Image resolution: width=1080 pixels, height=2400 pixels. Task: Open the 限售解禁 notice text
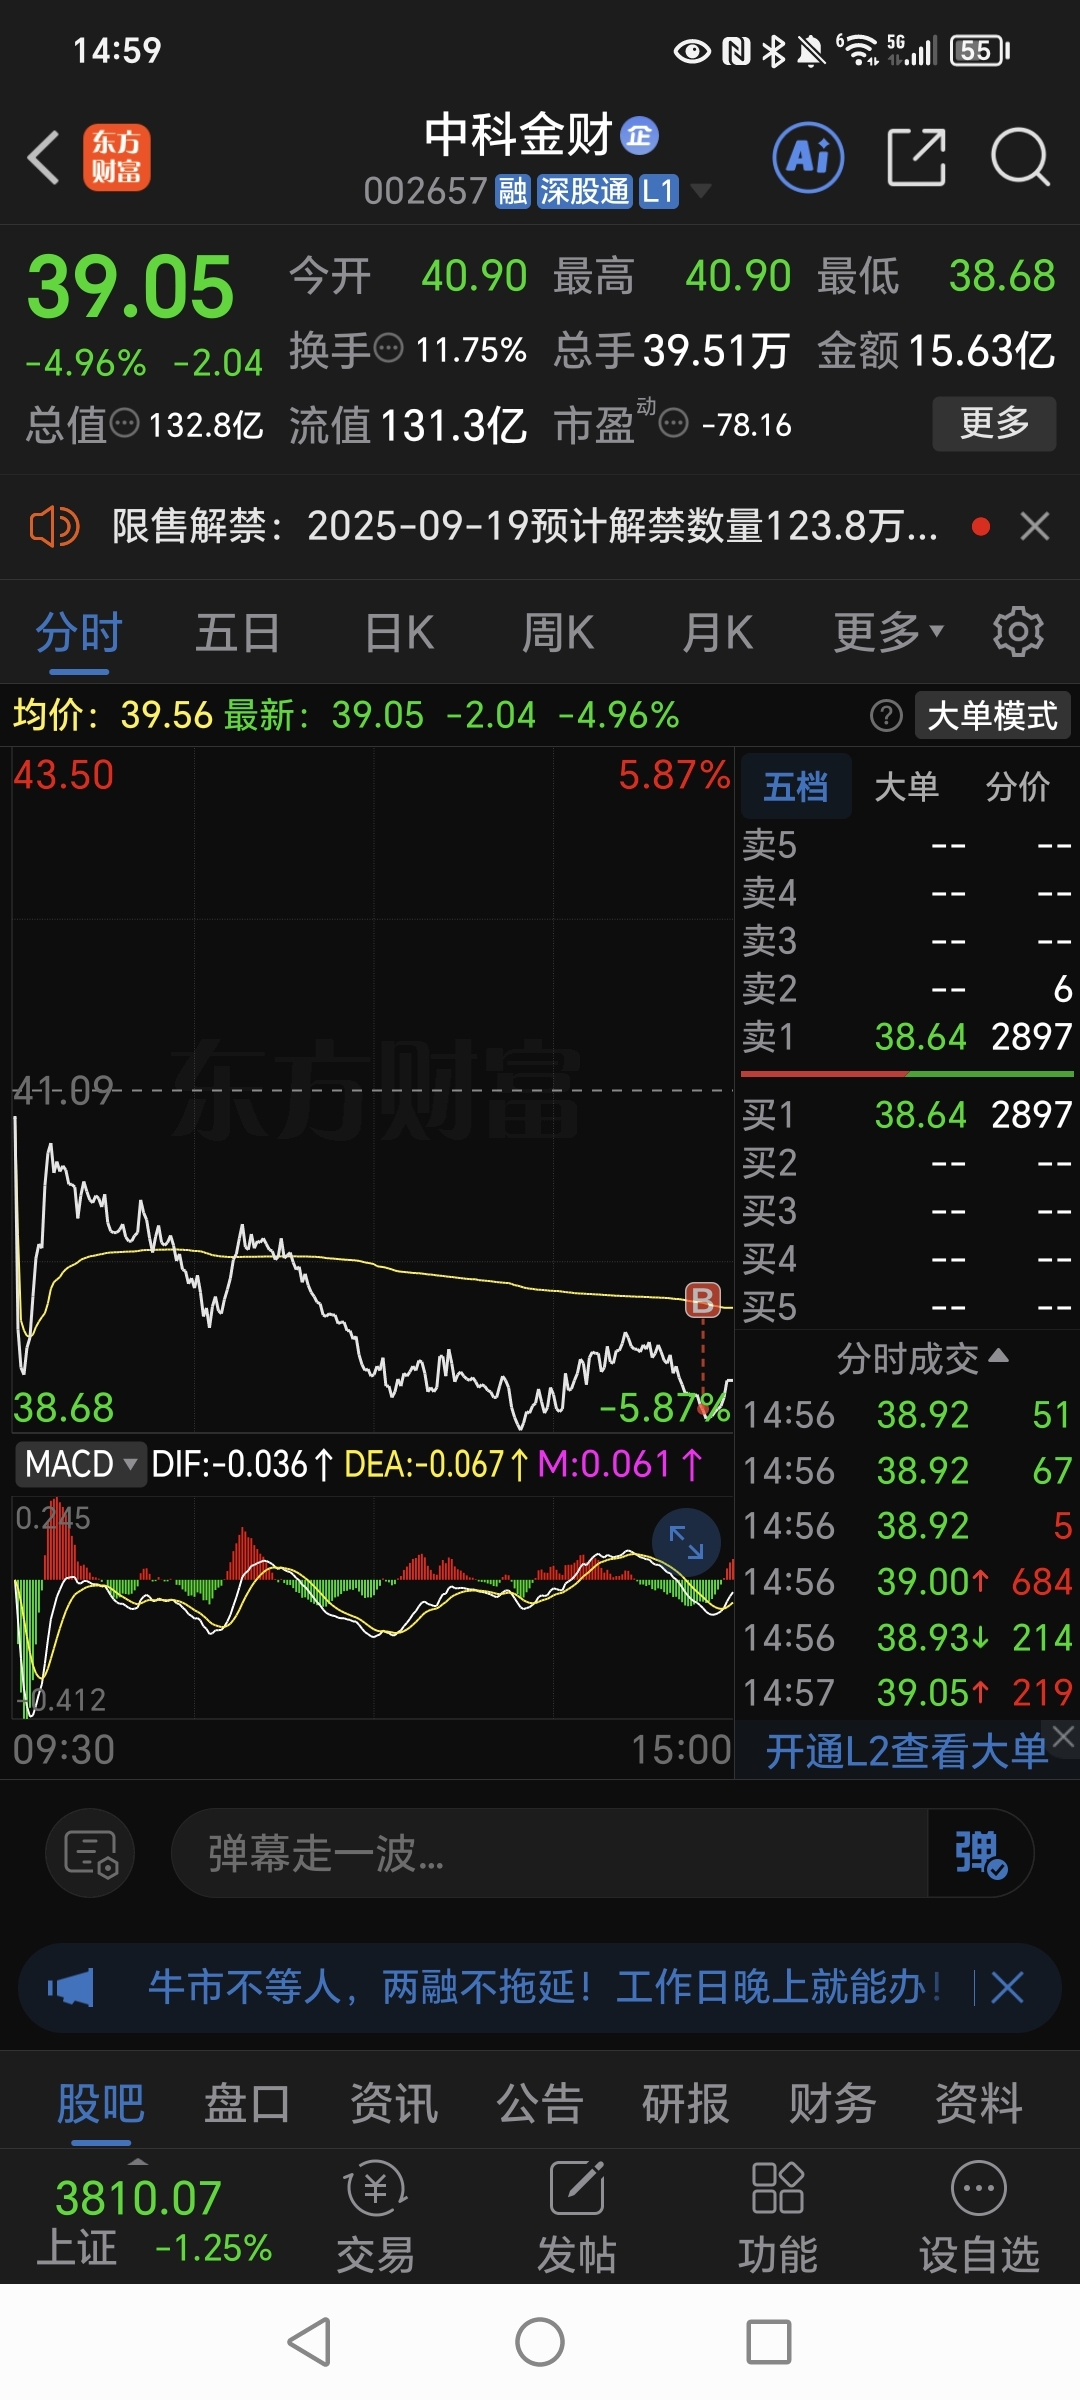(525, 526)
